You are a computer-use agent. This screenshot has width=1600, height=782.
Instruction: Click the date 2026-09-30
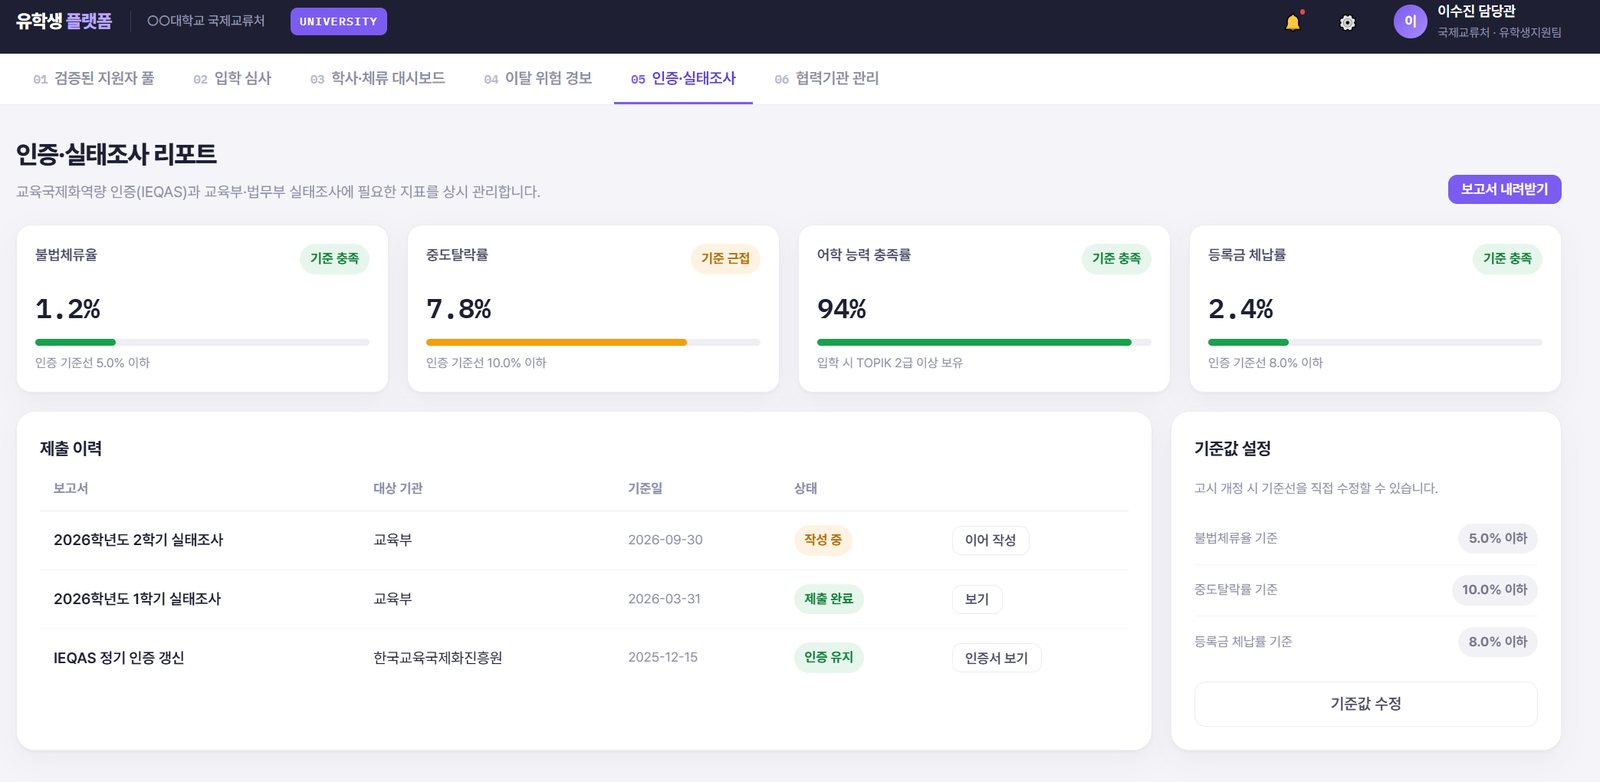click(x=665, y=540)
